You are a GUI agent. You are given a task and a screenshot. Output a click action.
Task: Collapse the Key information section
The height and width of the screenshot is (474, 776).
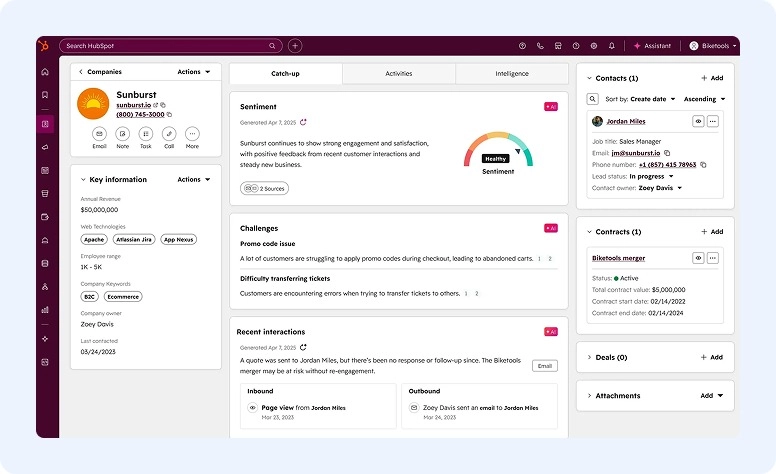coord(83,179)
